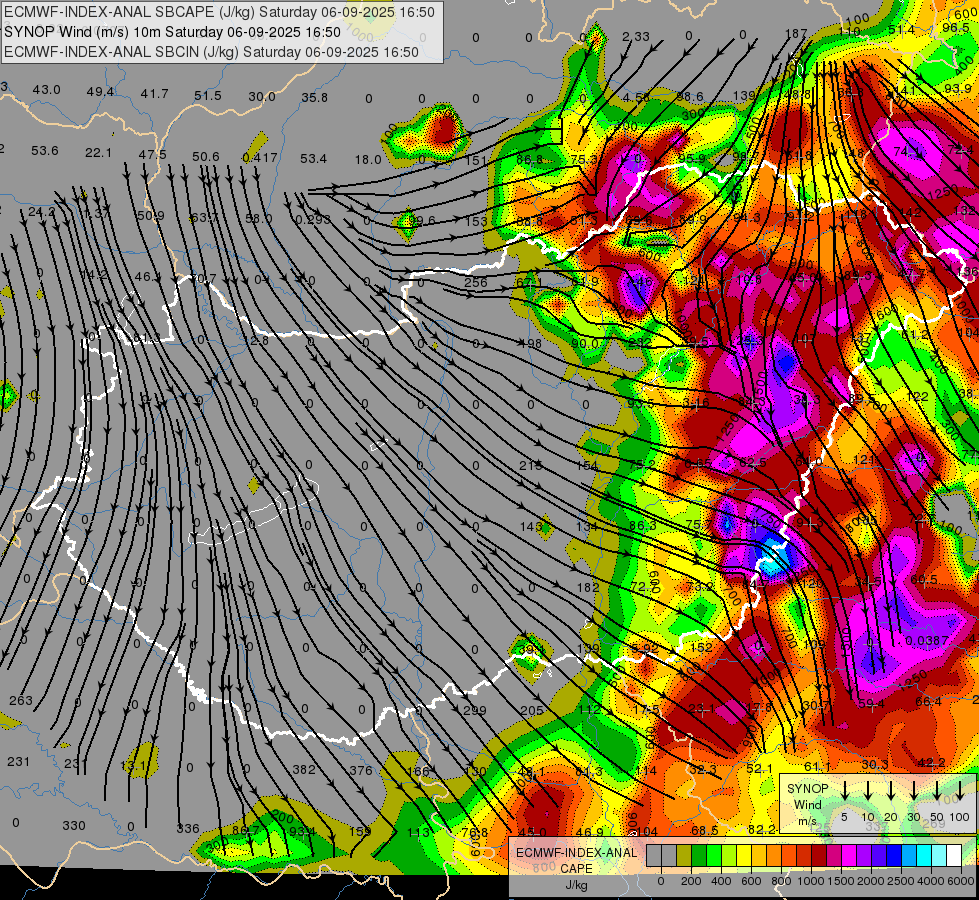Click the station value 30.0
The height and width of the screenshot is (900, 979).
262,97
